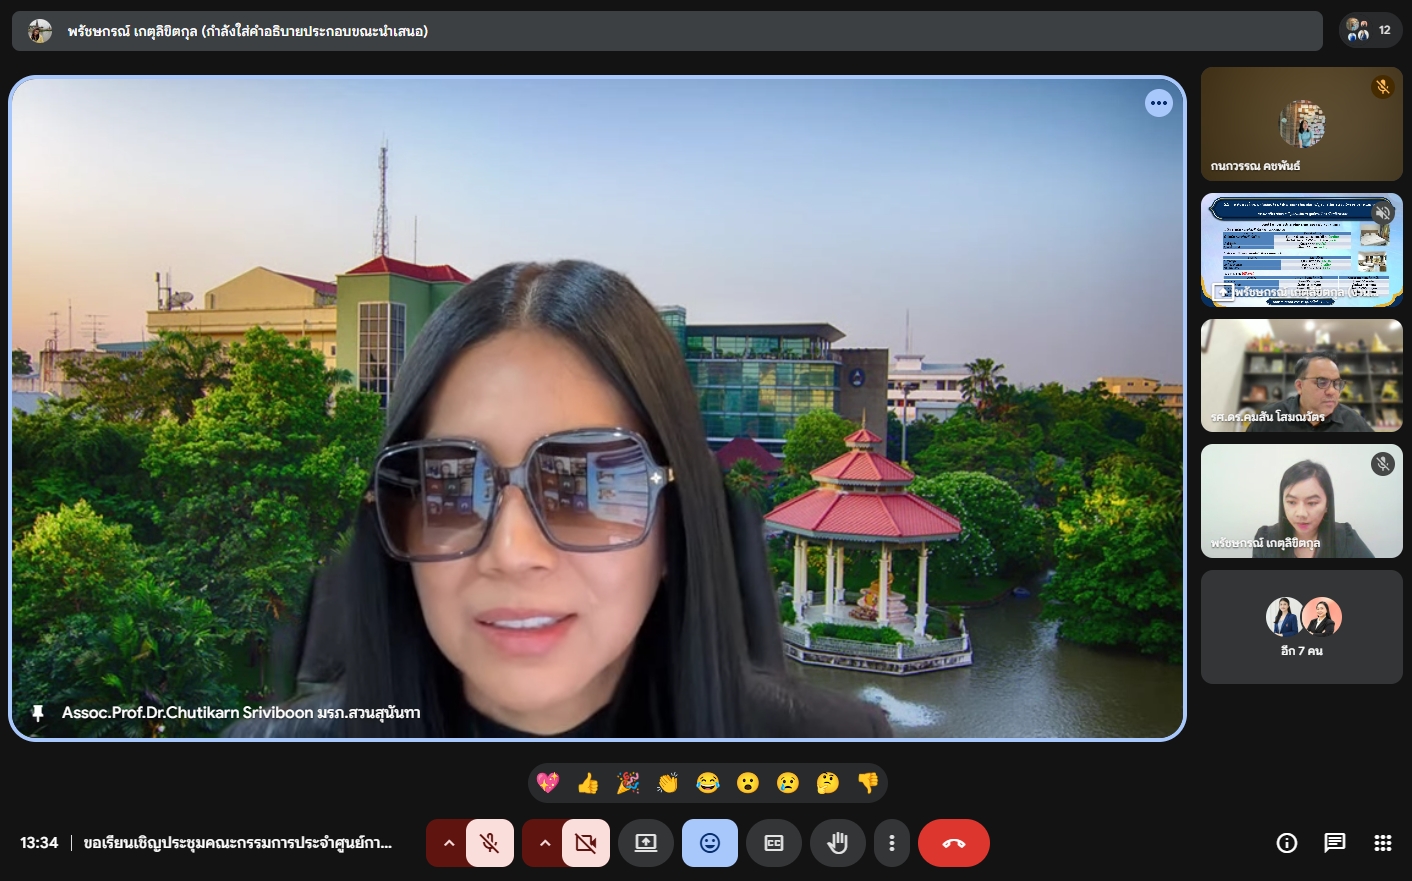1412x881 pixels.
Task: Send the party popper reaction
Action: tap(628, 783)
